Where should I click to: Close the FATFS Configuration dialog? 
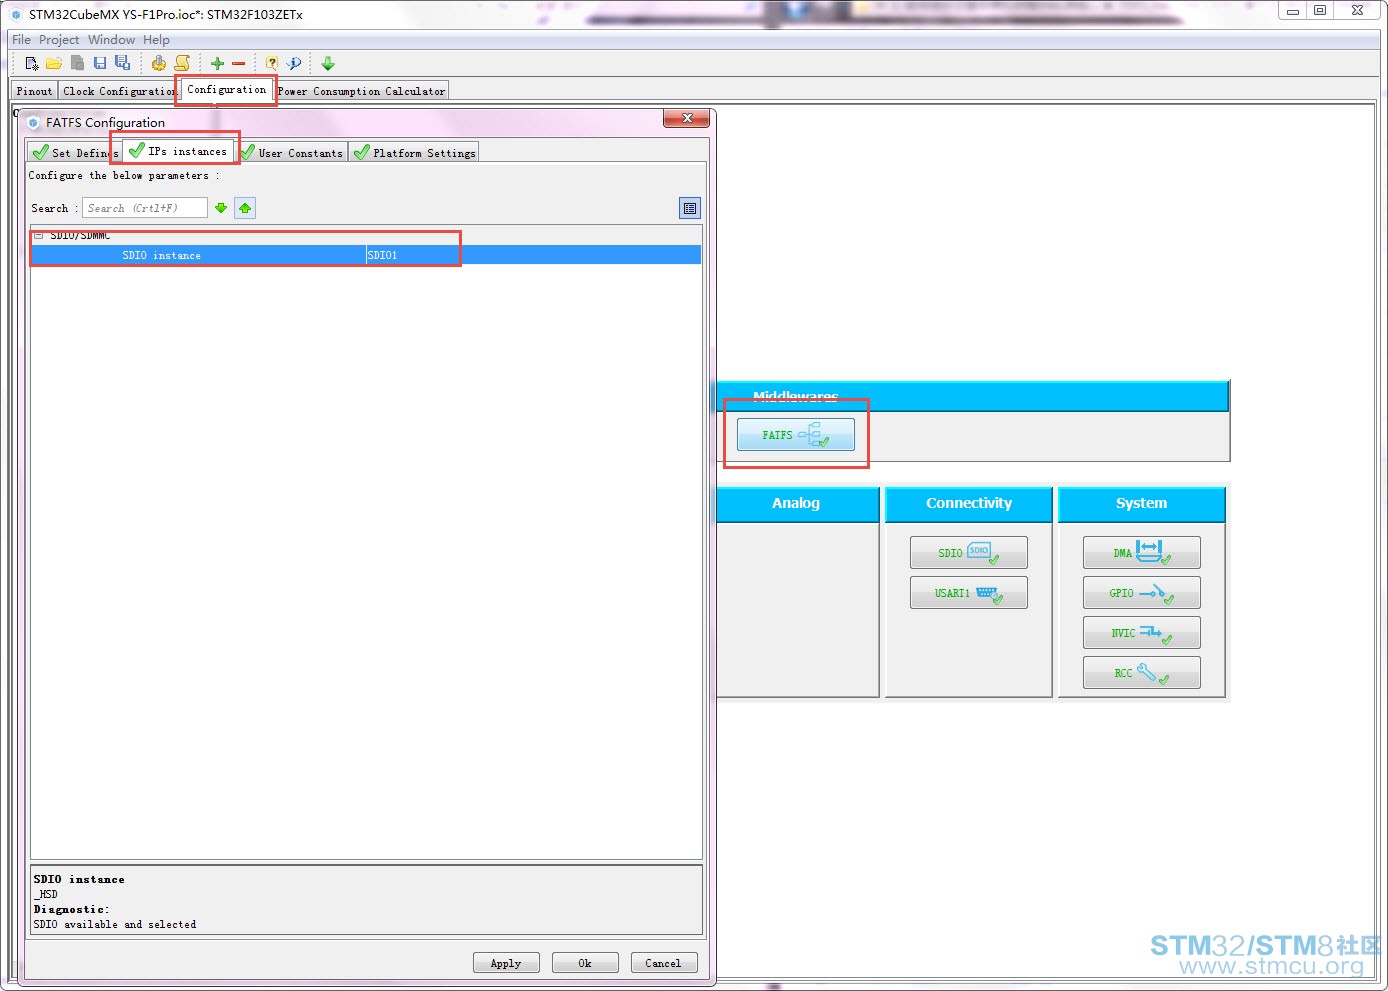pos(687,118)
